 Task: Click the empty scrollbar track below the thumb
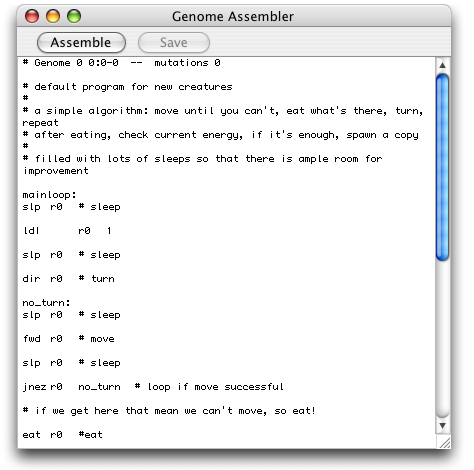point(442,338)
